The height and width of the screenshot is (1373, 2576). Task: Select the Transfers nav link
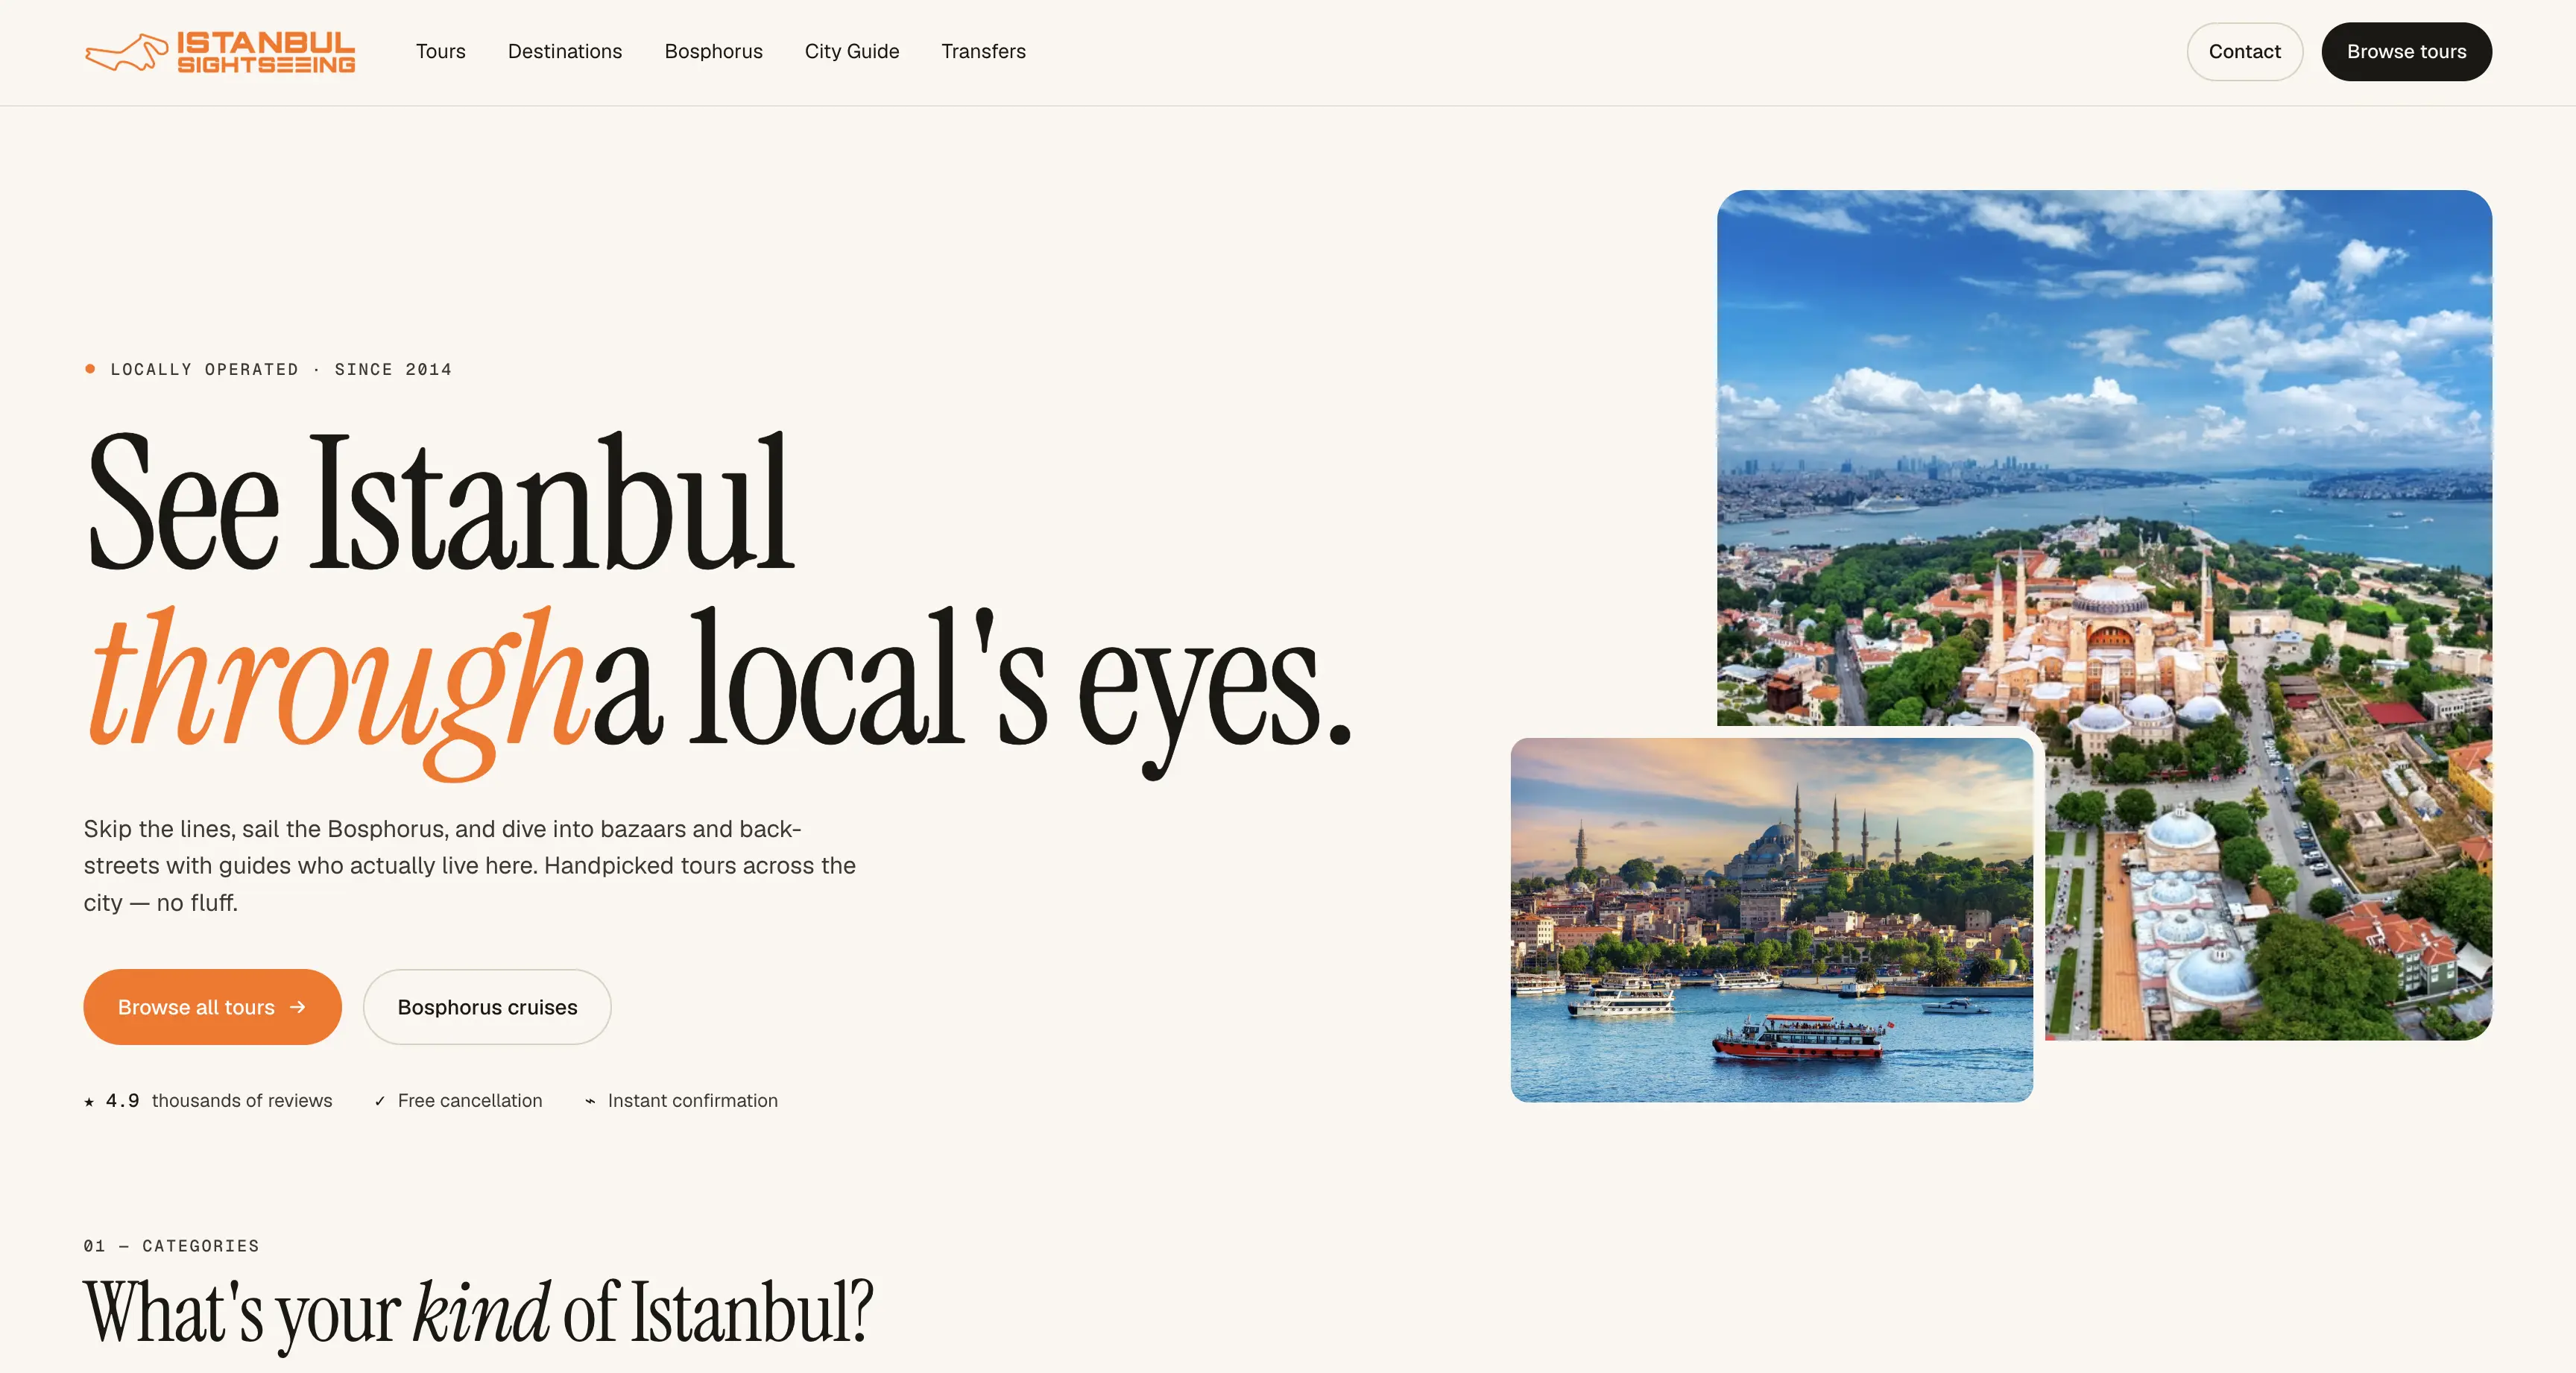tap(983, 52)
